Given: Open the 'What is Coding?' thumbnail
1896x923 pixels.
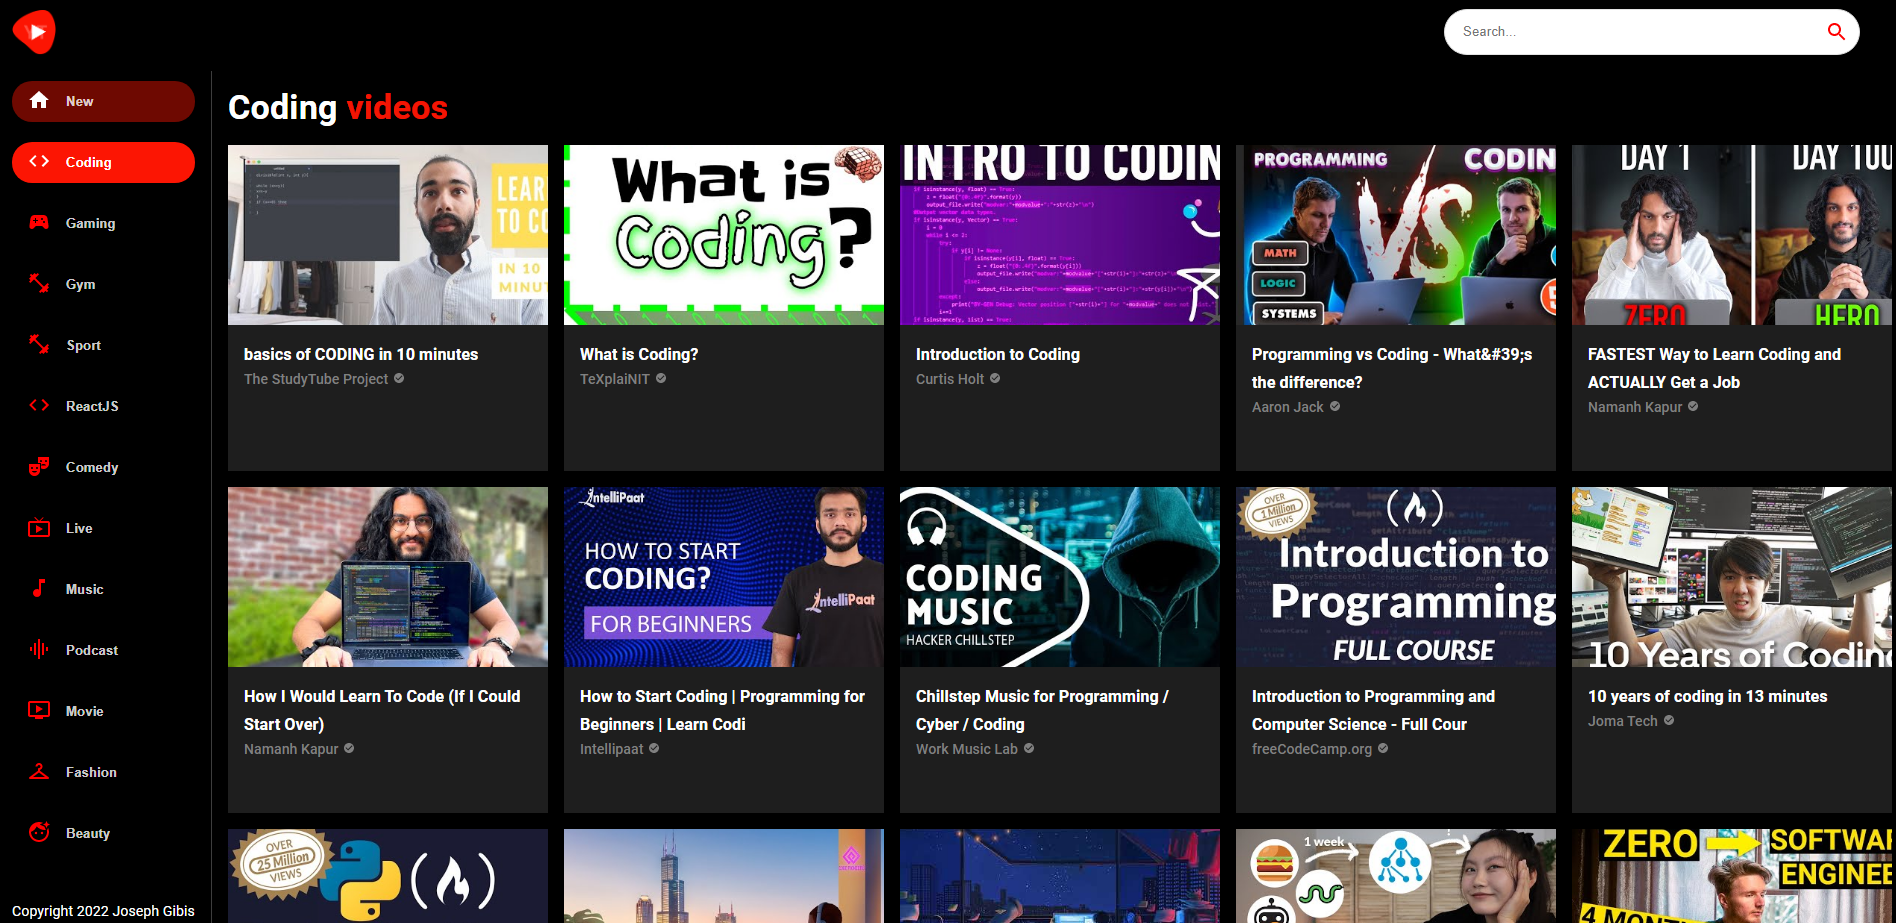Looking at the screenshot, I should pos(724,235).
